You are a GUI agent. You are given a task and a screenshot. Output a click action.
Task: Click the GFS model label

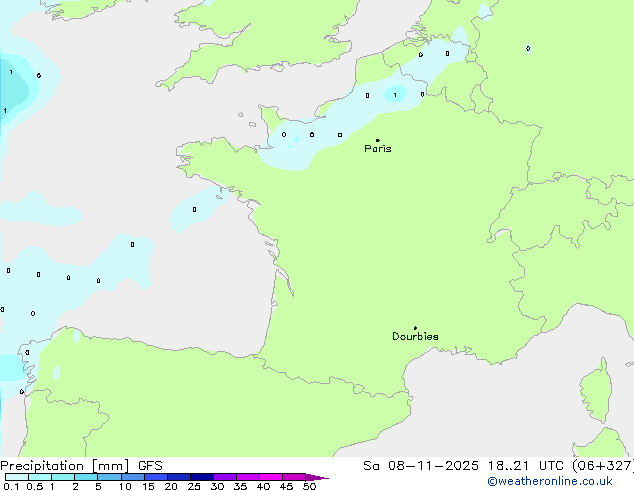pyautogui.click(x=151, y=466)
